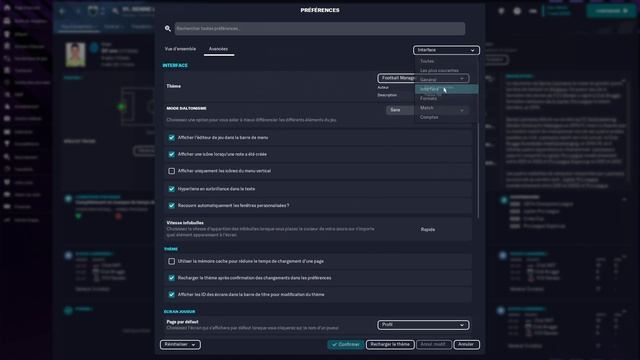Click the ÉCRAN JOUEUR section header
Image resolution: width=640 pixels, height=360 pixels.
(x=180, y=311)
